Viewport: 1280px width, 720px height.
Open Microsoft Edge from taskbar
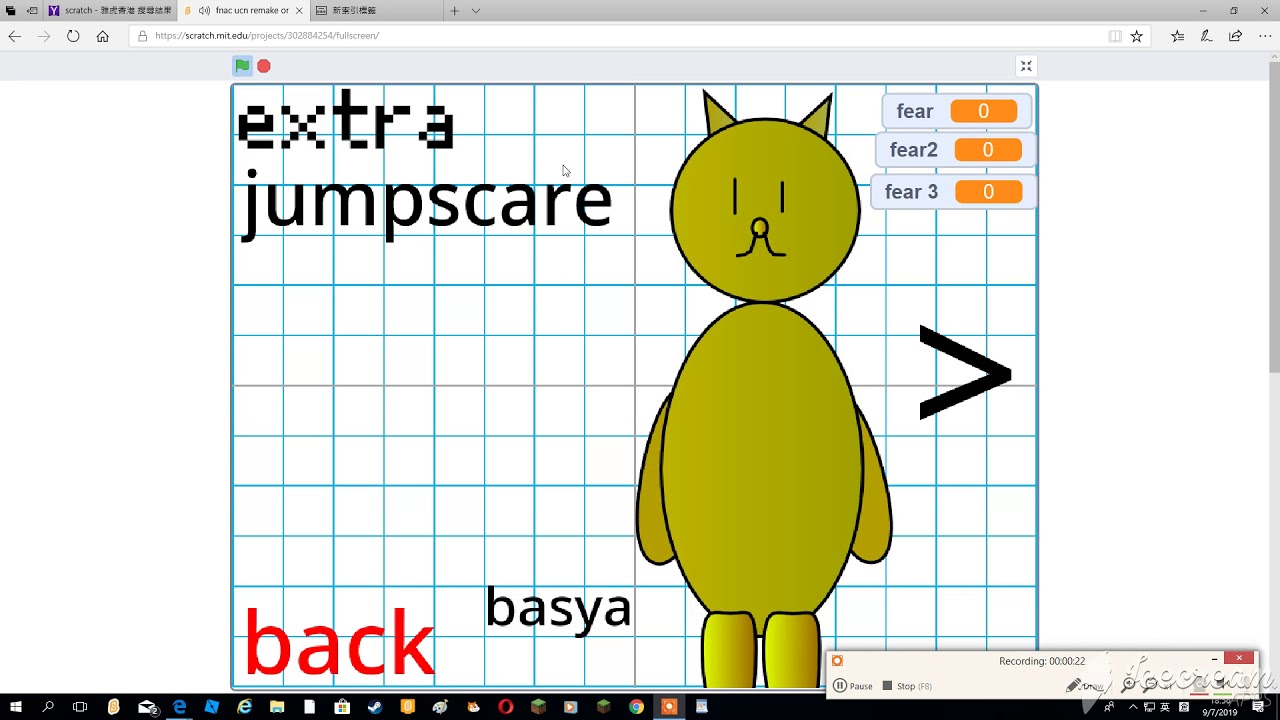pos(179,707)
